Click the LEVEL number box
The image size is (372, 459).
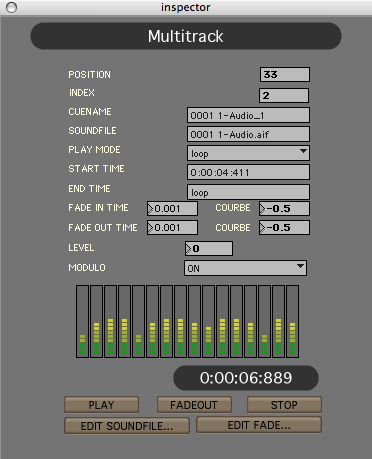[209, 248]
